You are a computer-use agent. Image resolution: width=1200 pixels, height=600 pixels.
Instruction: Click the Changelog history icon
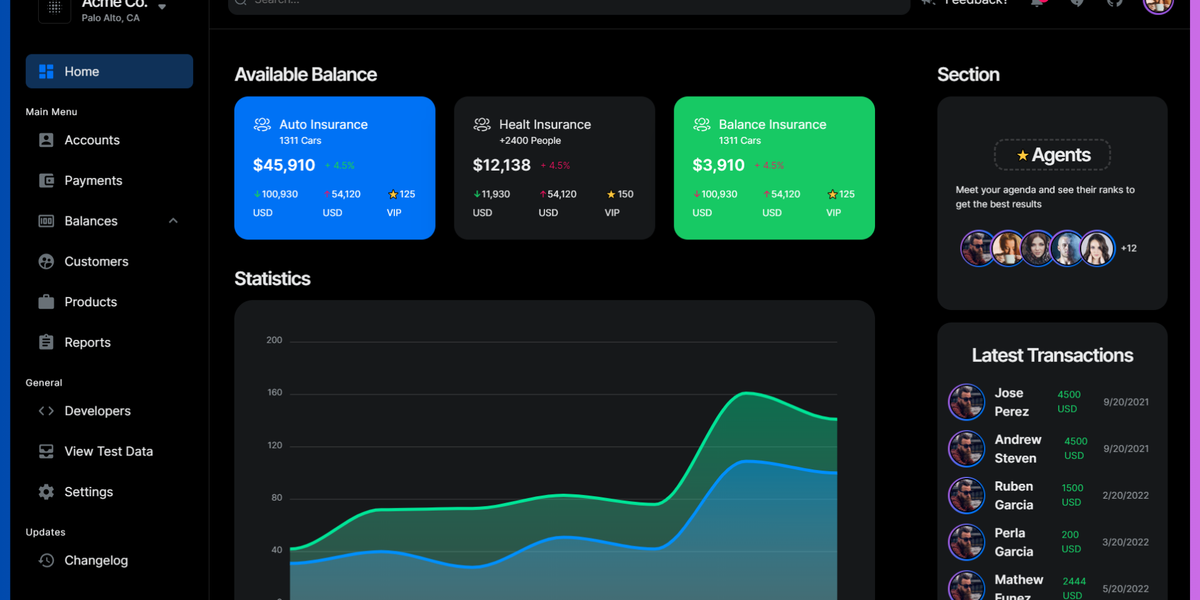point(46,560)
